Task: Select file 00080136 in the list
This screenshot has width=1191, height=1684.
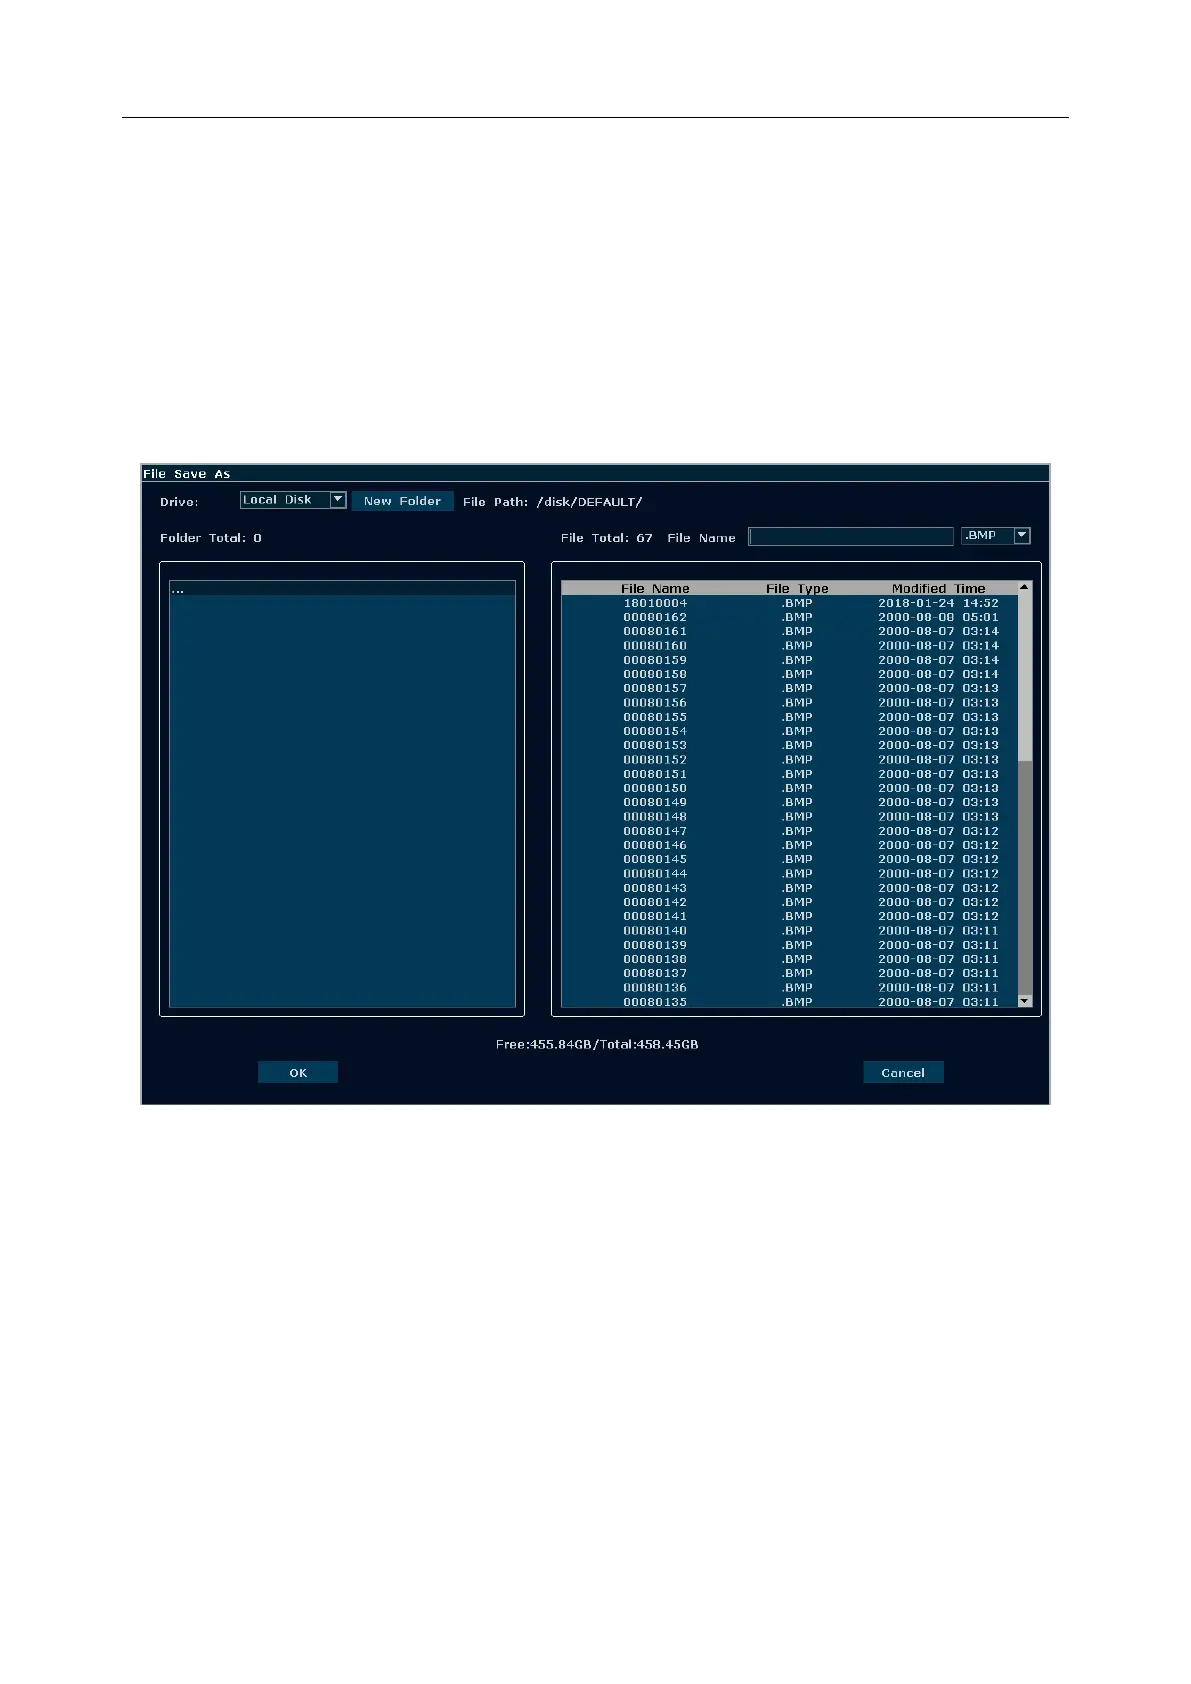Action: coord(789,988)
